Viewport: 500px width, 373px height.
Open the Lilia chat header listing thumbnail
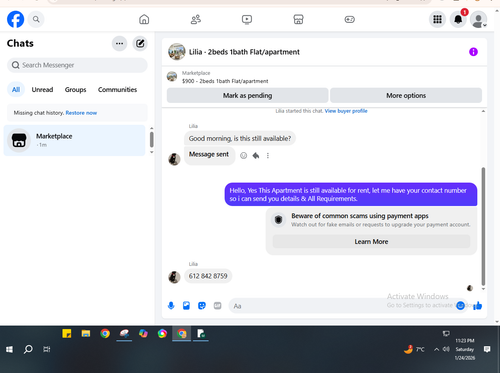(177, 52)
